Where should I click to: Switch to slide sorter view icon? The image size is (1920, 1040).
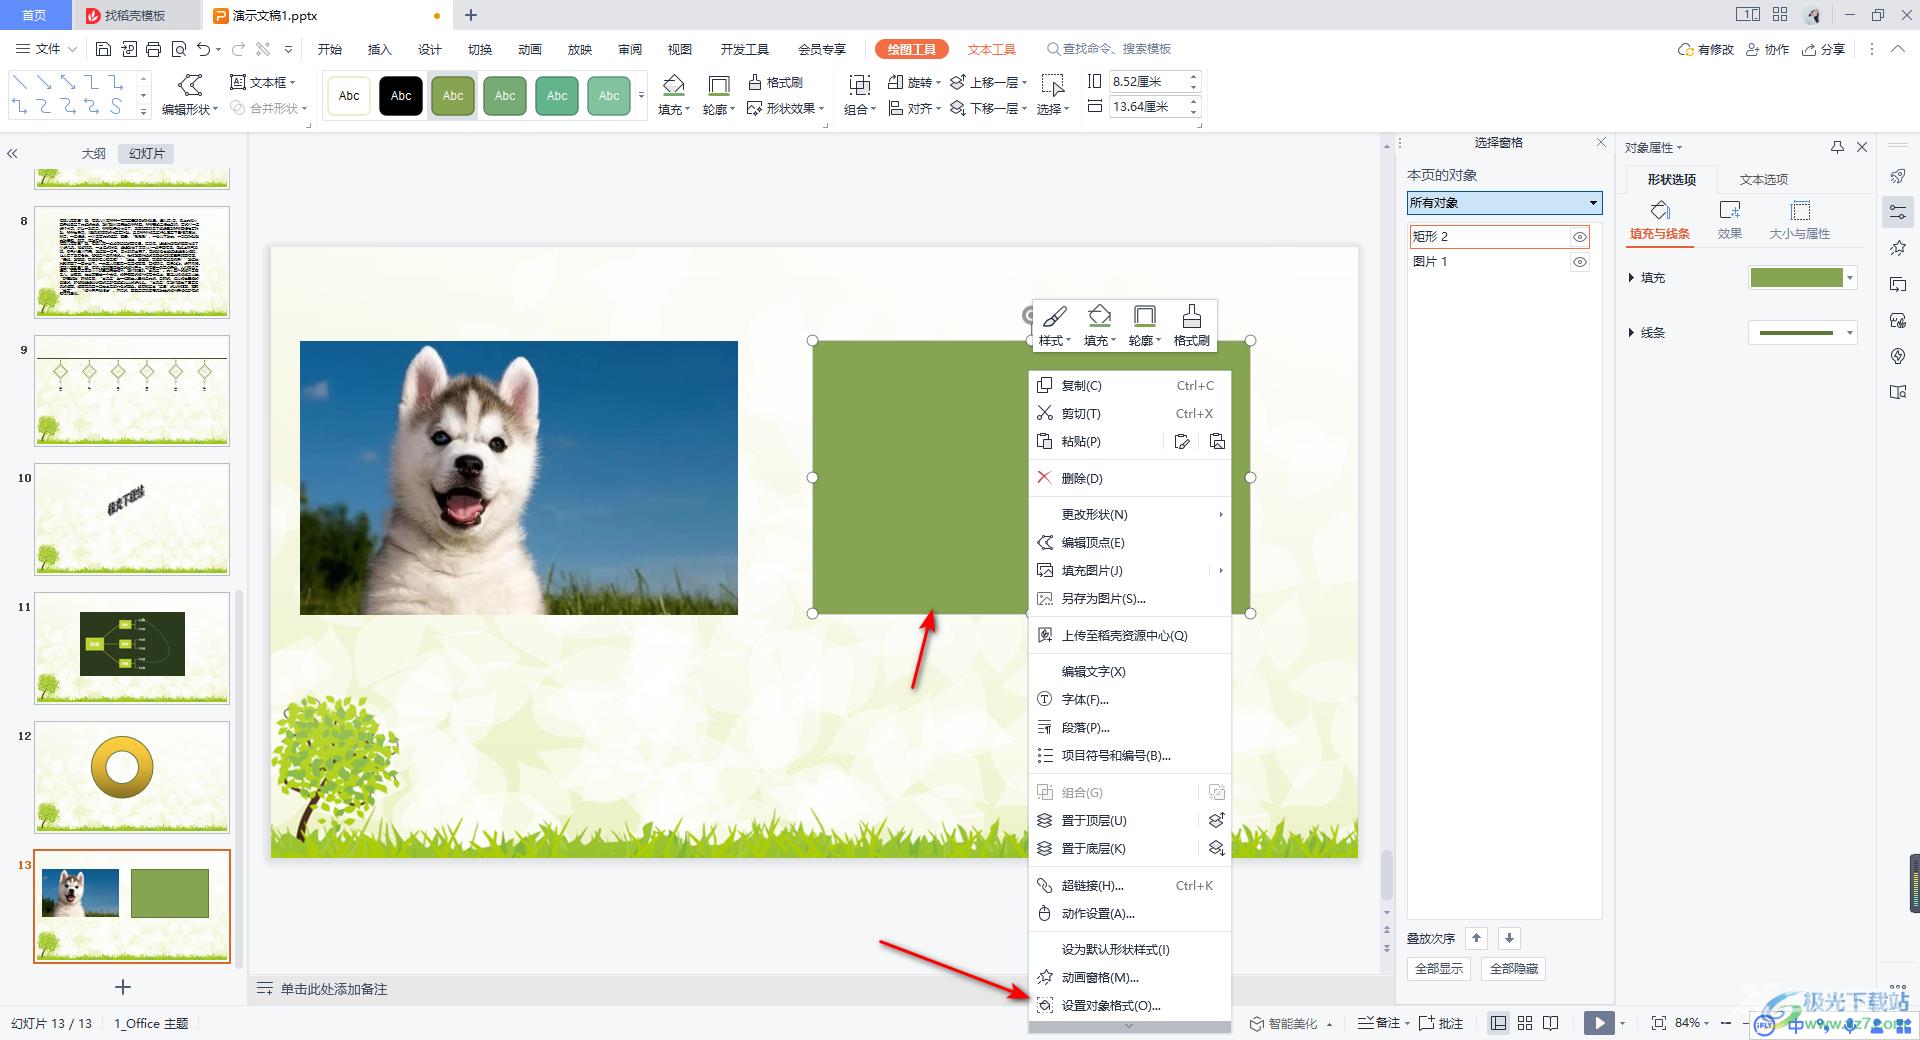tap(1525, 1023)
